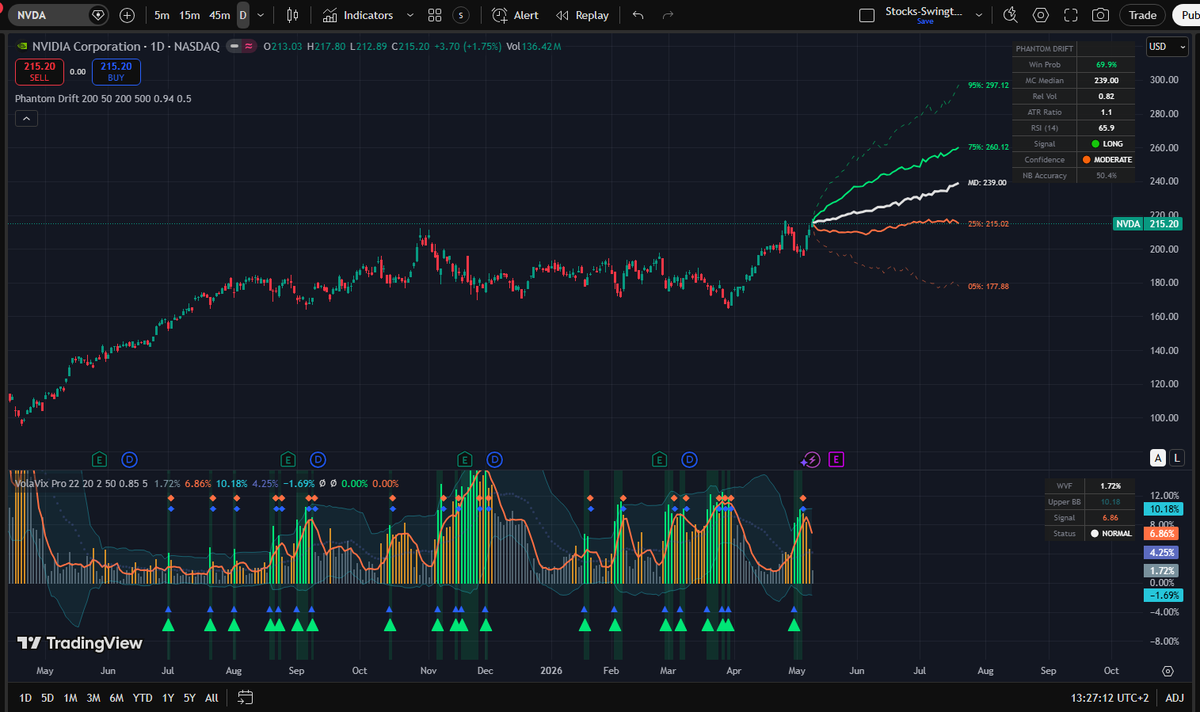Screen dimensions: 1200x712
Task: Select the 3M range
Action: click(93, 697)
